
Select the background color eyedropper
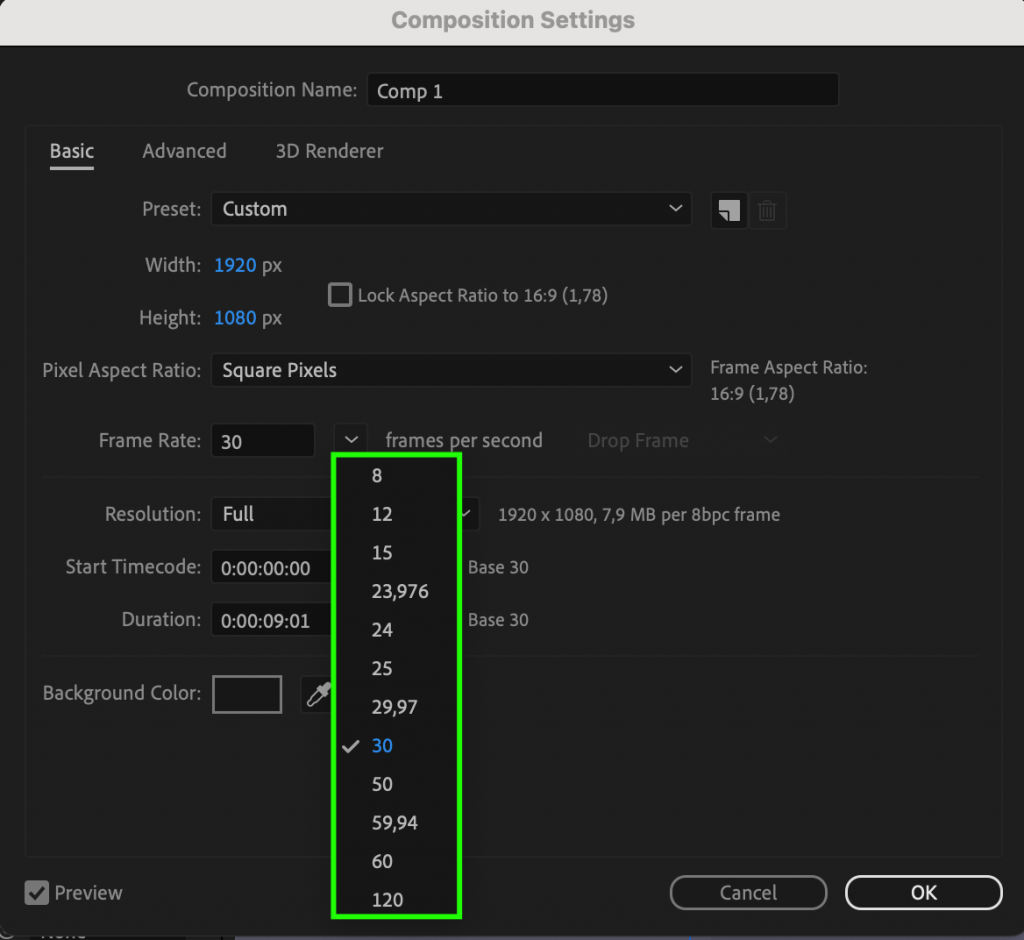coord(318,693)
